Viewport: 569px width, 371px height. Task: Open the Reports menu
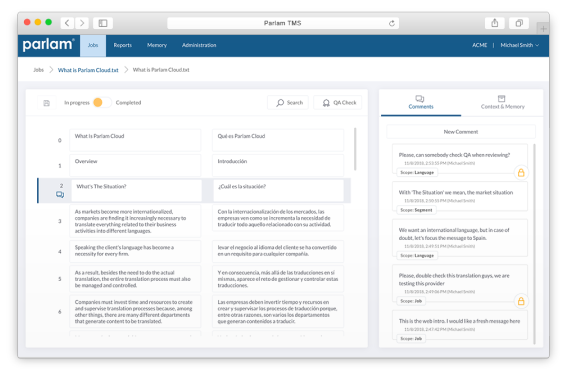(x=123, y=45)
